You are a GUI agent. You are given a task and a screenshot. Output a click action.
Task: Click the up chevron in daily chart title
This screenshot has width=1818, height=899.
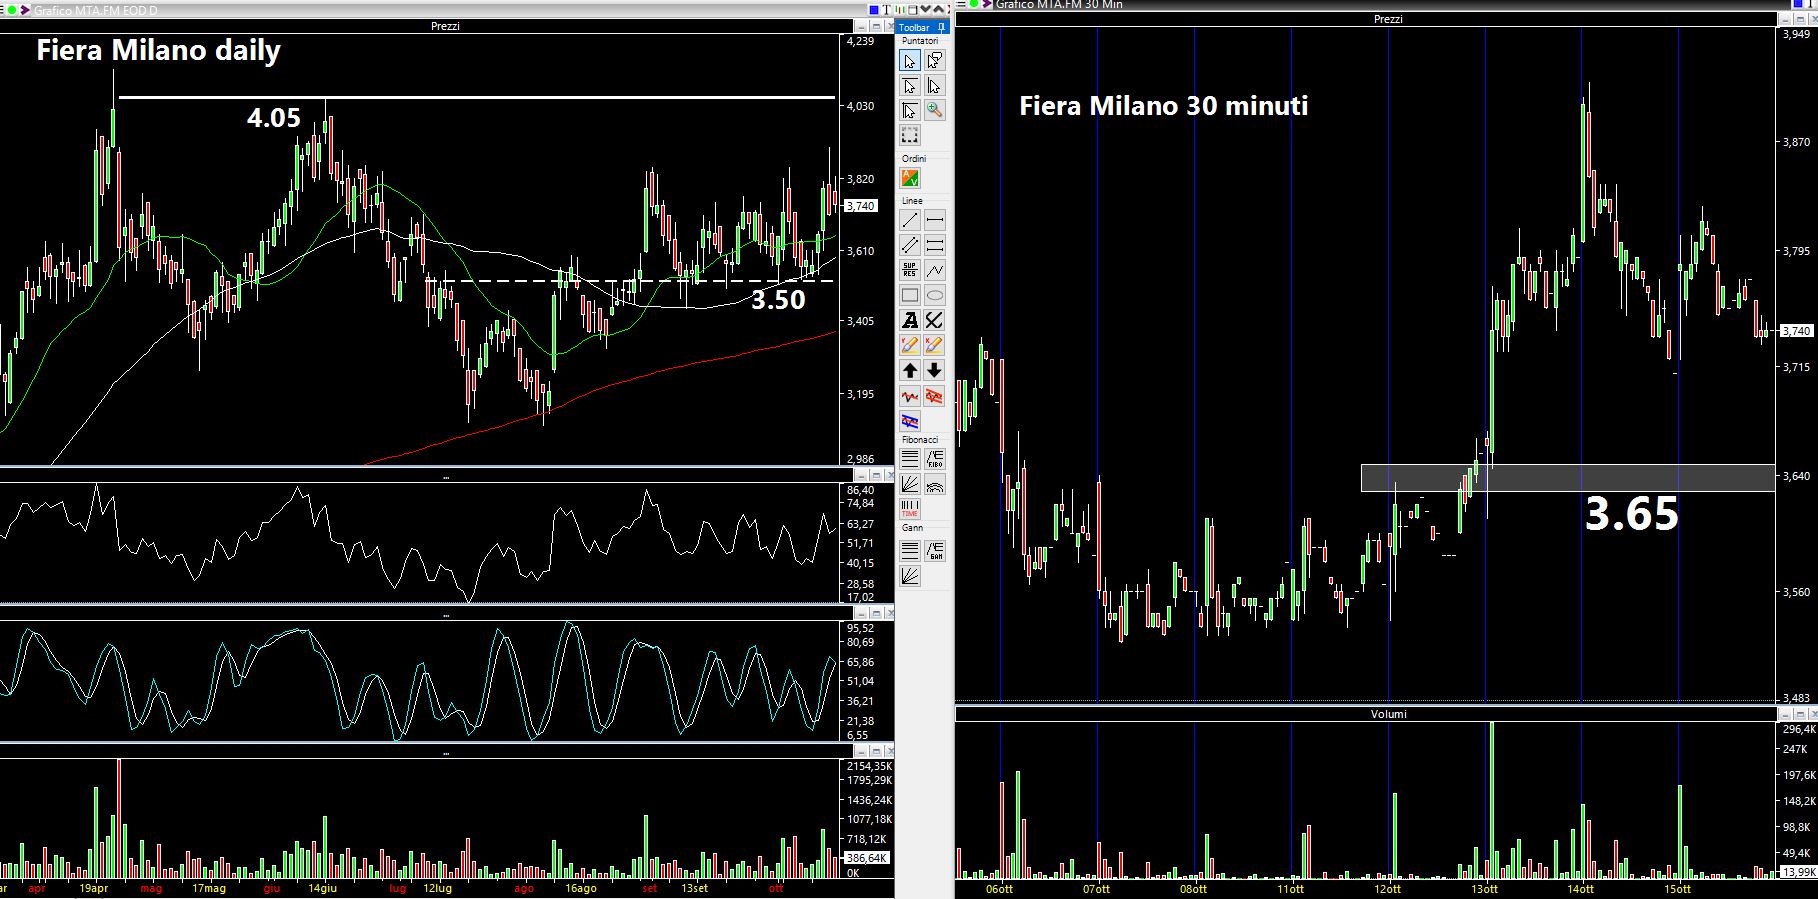pos(940,10)
